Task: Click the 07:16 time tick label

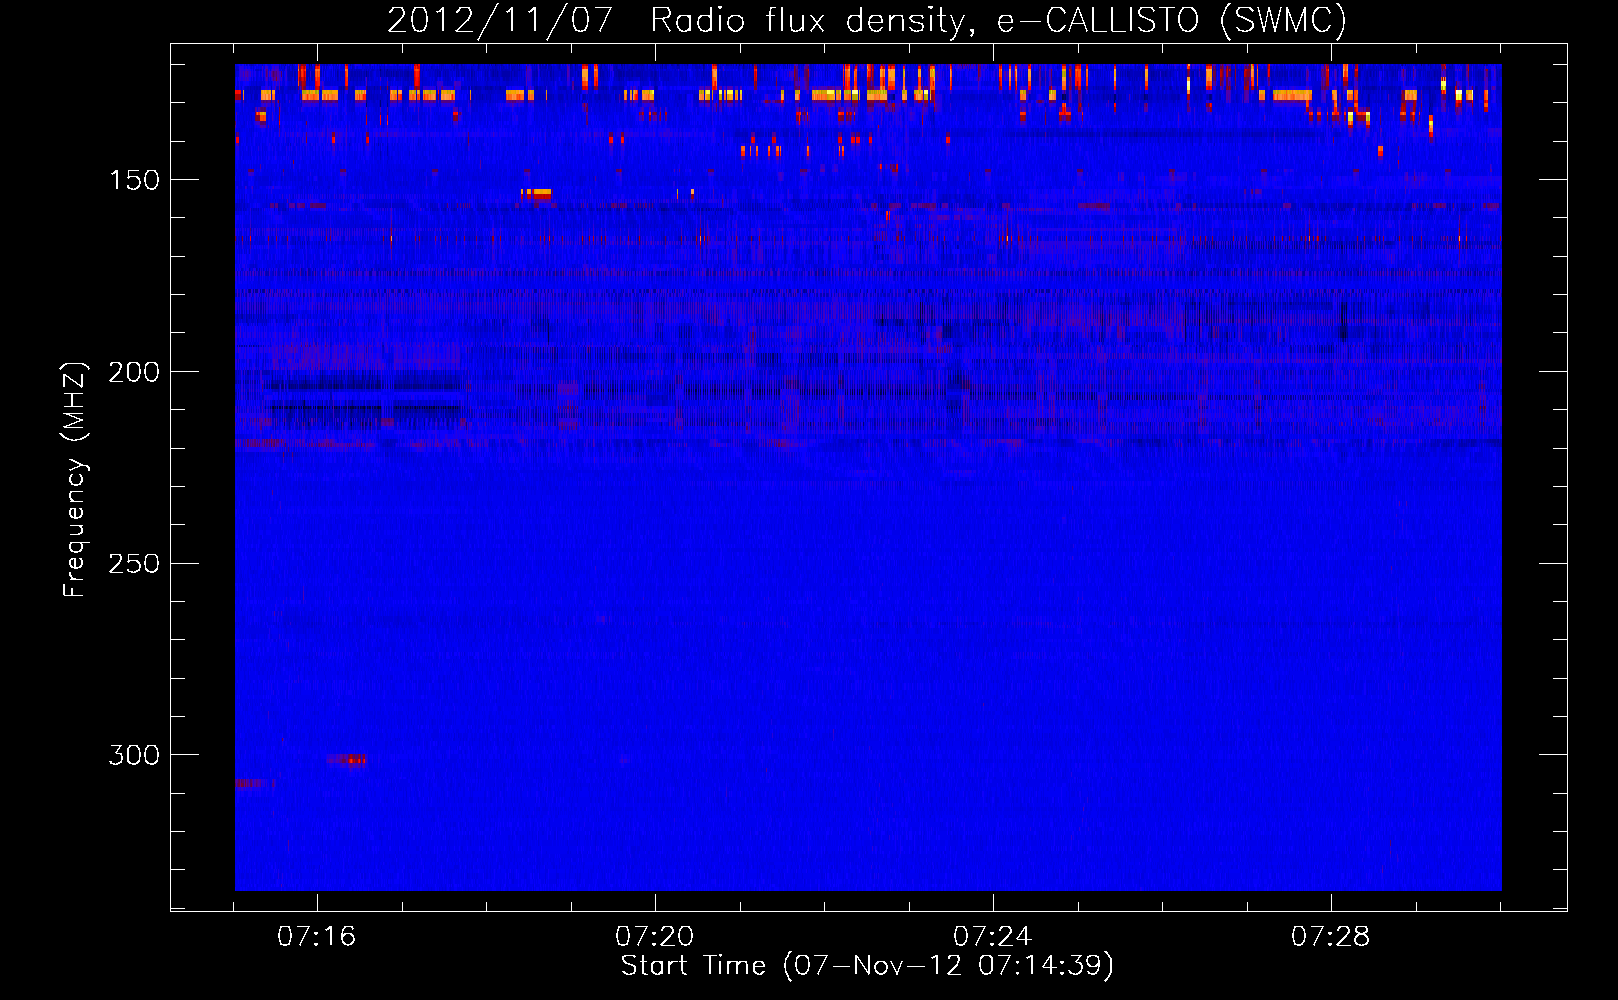Action: click(317, 937)
